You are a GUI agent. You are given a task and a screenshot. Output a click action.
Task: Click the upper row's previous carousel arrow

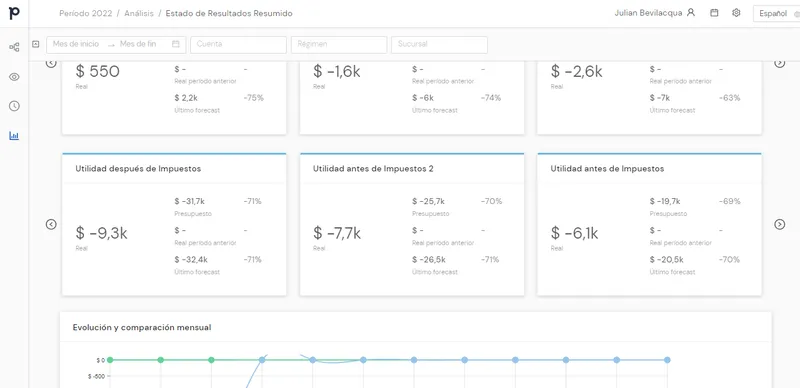51,63
